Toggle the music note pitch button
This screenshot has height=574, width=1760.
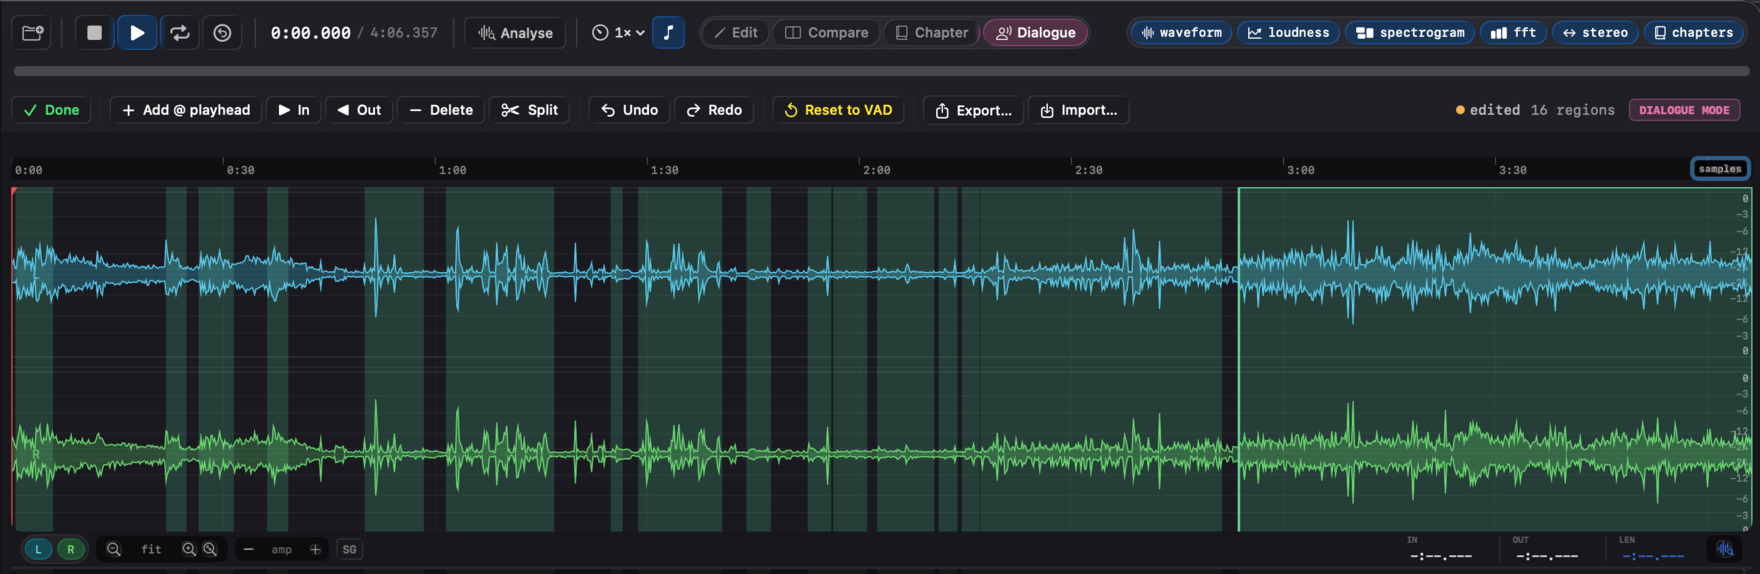point(669,33)
